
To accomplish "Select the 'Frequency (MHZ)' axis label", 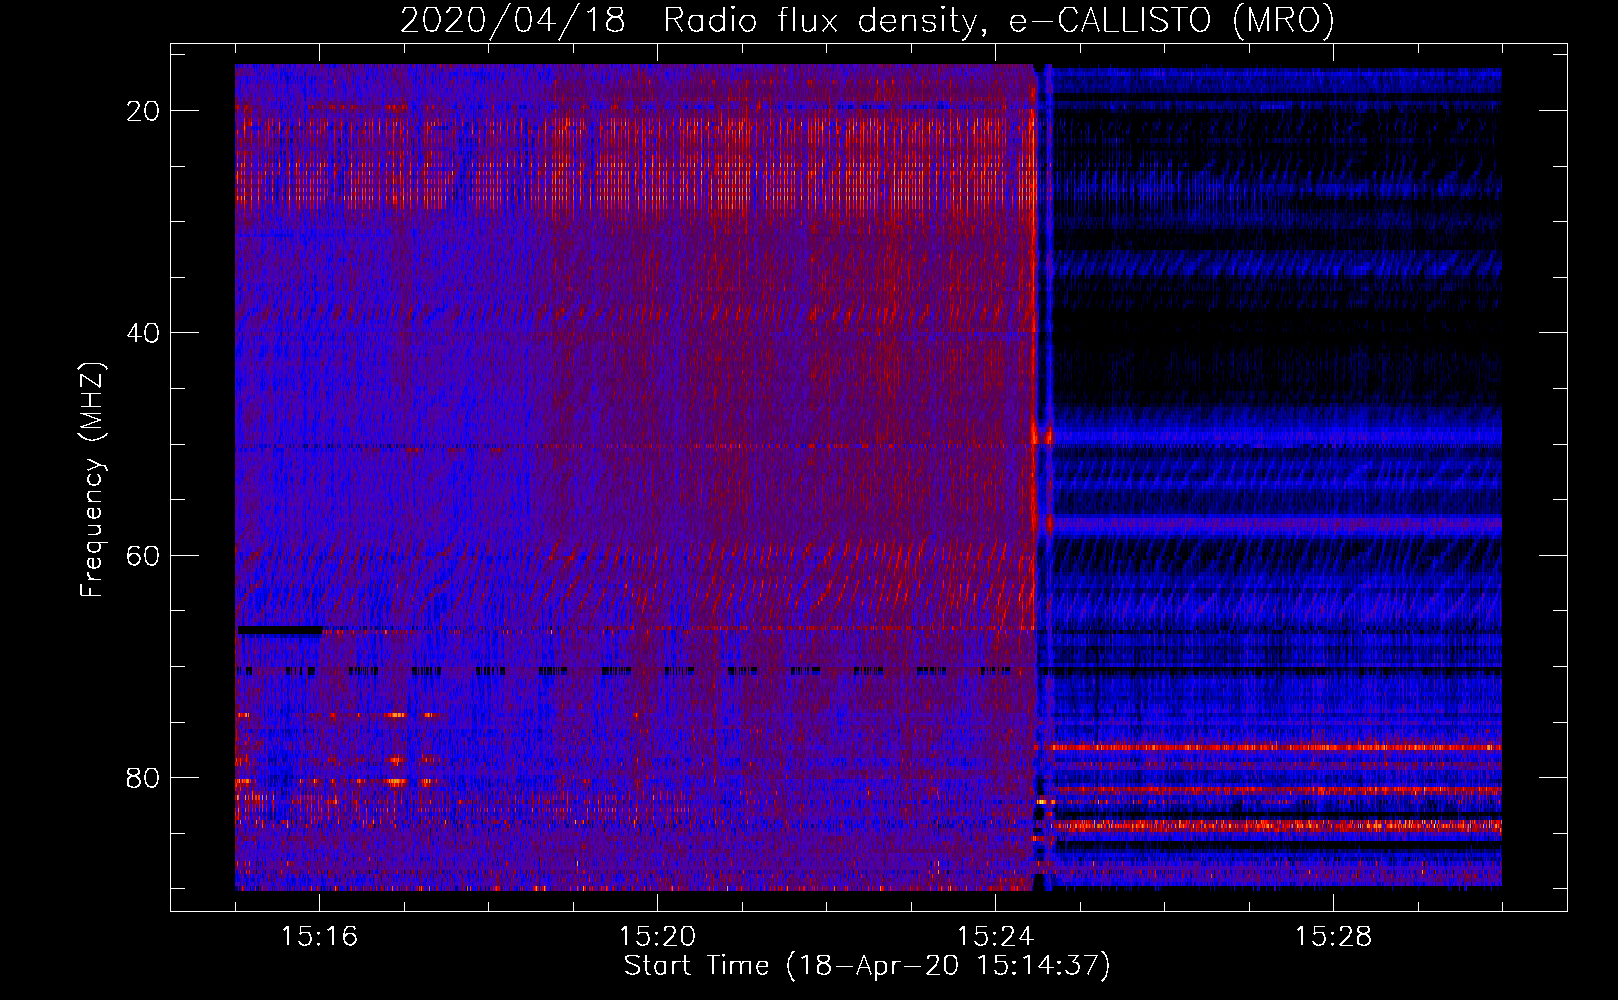I will click(x=92, y=480).
